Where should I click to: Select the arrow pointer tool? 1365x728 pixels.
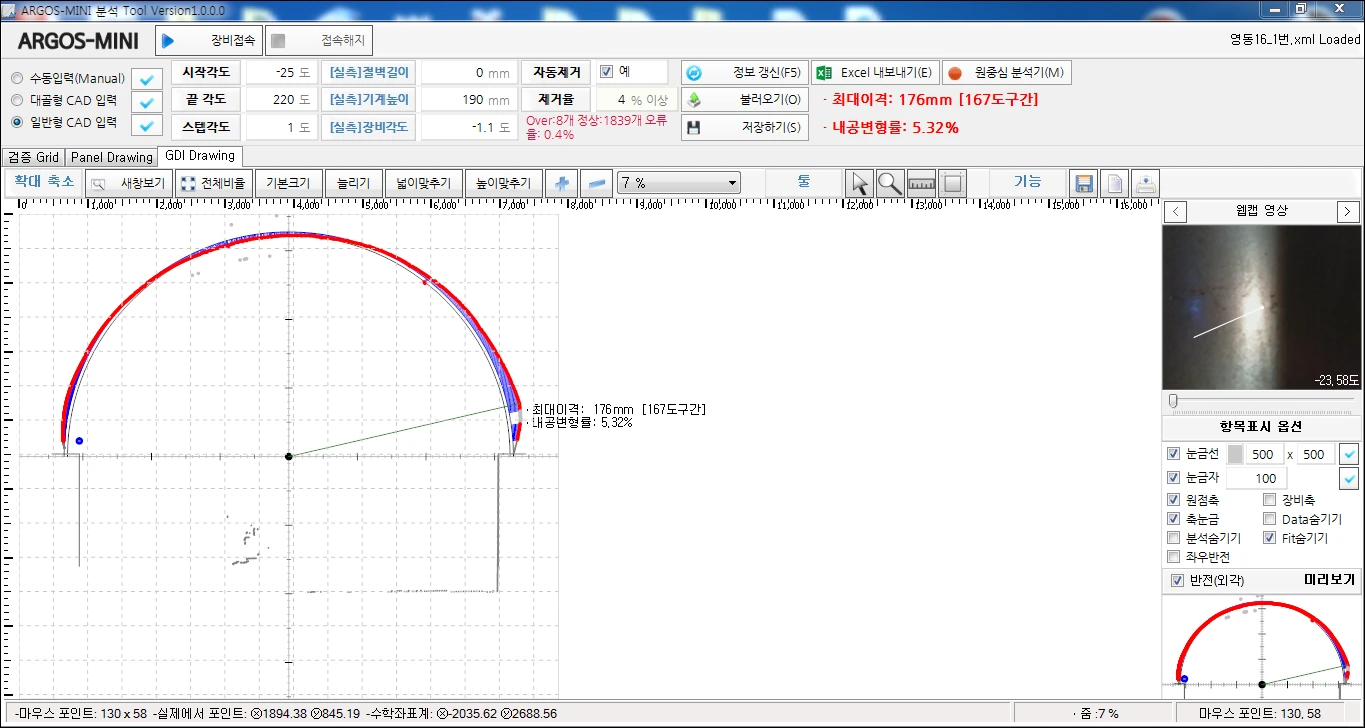coord(859,183)
